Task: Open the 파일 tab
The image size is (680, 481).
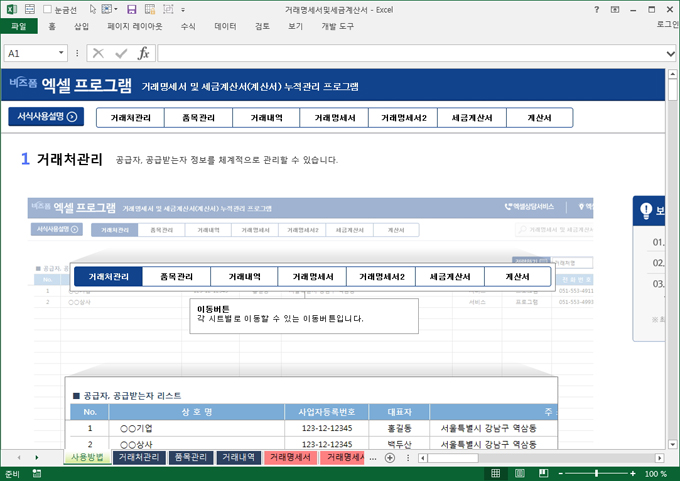Action: 19,26
